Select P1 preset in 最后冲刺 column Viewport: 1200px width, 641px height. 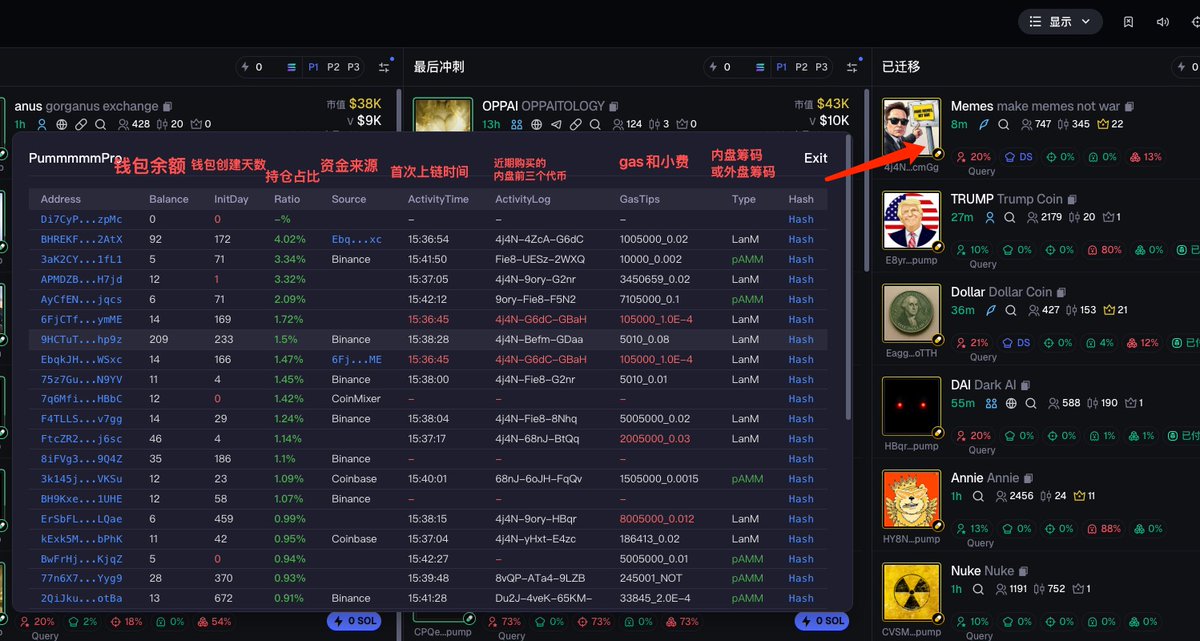[x=781, y=67]
